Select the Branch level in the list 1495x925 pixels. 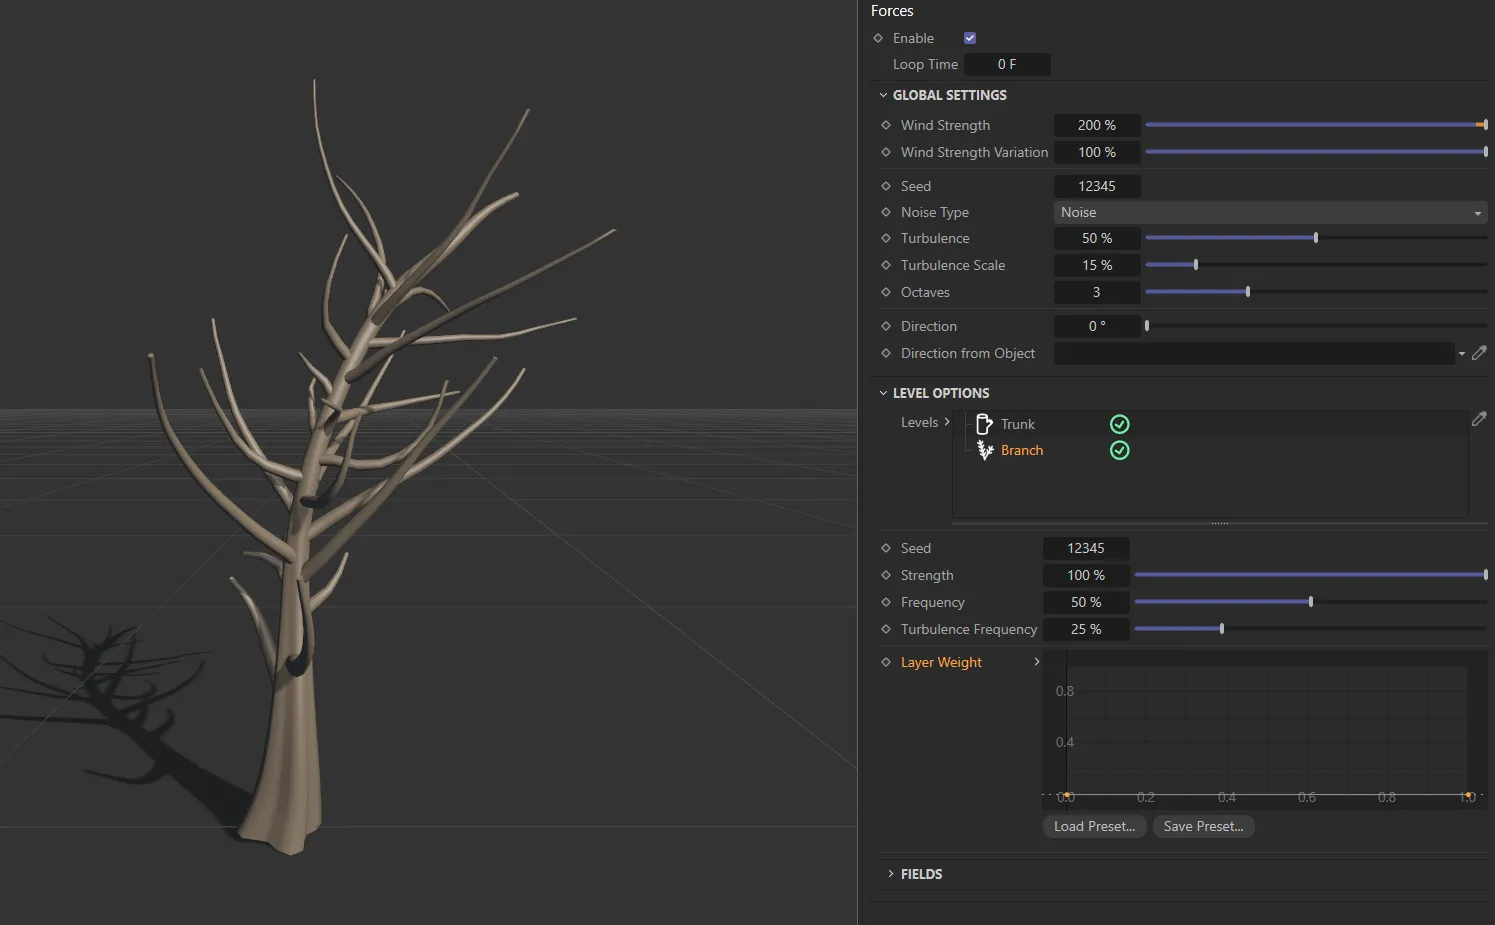pos(1021,450)
